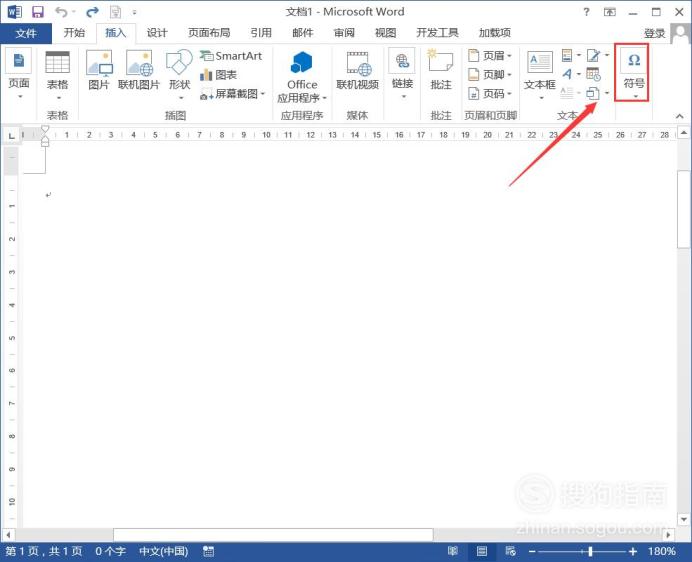Collapse the ribbon with the chevron
Screen dimensions: 692x562
pyautogui.click(x=680, y=116)
